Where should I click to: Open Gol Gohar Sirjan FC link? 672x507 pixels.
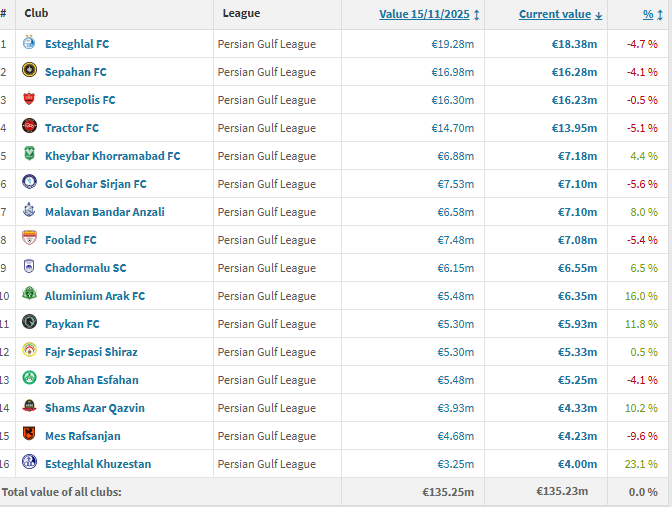pos(95,184)
